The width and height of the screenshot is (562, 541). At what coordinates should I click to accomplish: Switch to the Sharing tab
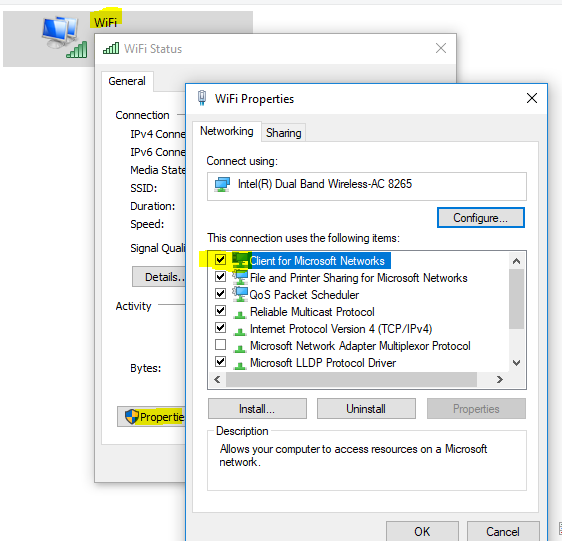click(x=284, y=133)
